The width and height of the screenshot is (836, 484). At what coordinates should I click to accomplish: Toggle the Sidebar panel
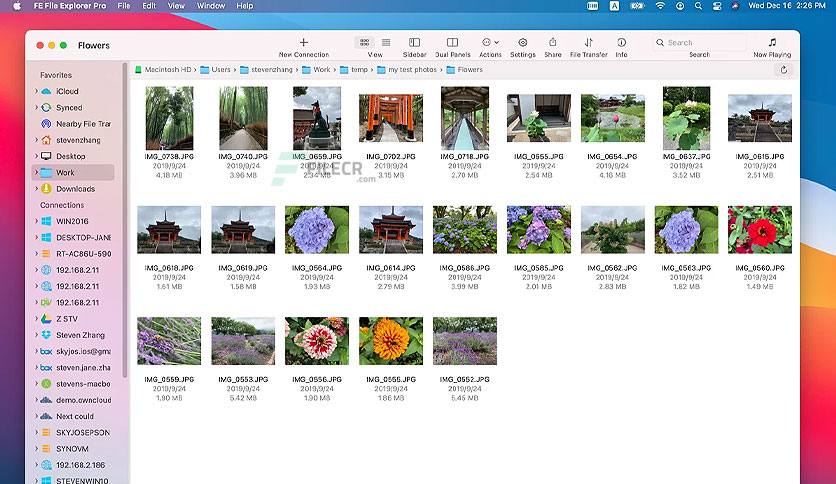click(414, 43)
